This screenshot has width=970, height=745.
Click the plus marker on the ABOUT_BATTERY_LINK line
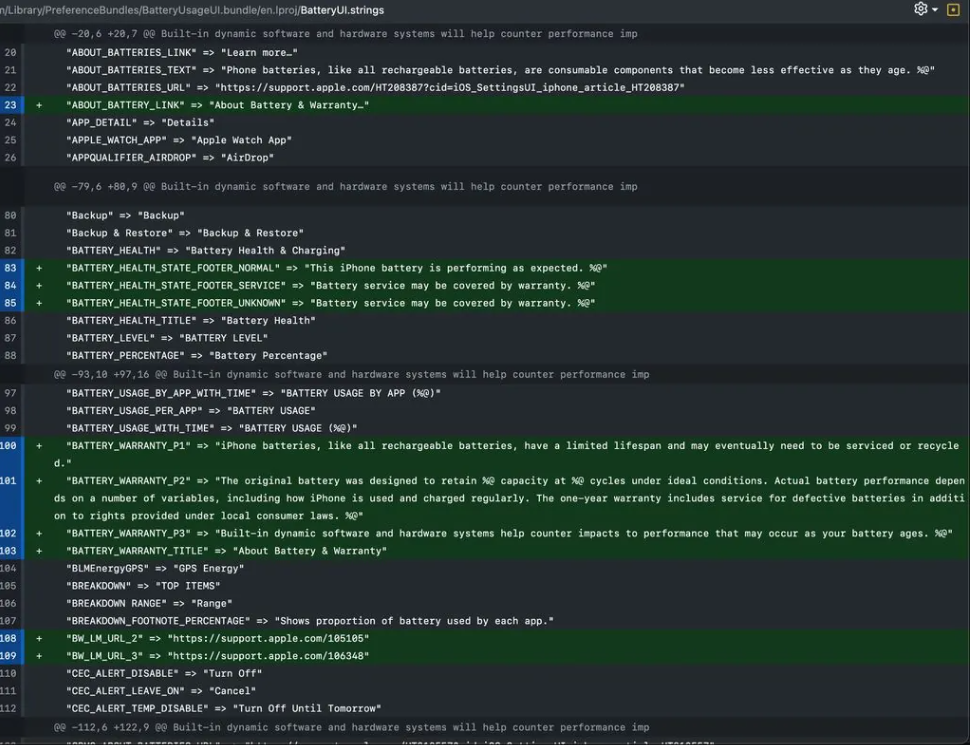(x=39, y=105)
